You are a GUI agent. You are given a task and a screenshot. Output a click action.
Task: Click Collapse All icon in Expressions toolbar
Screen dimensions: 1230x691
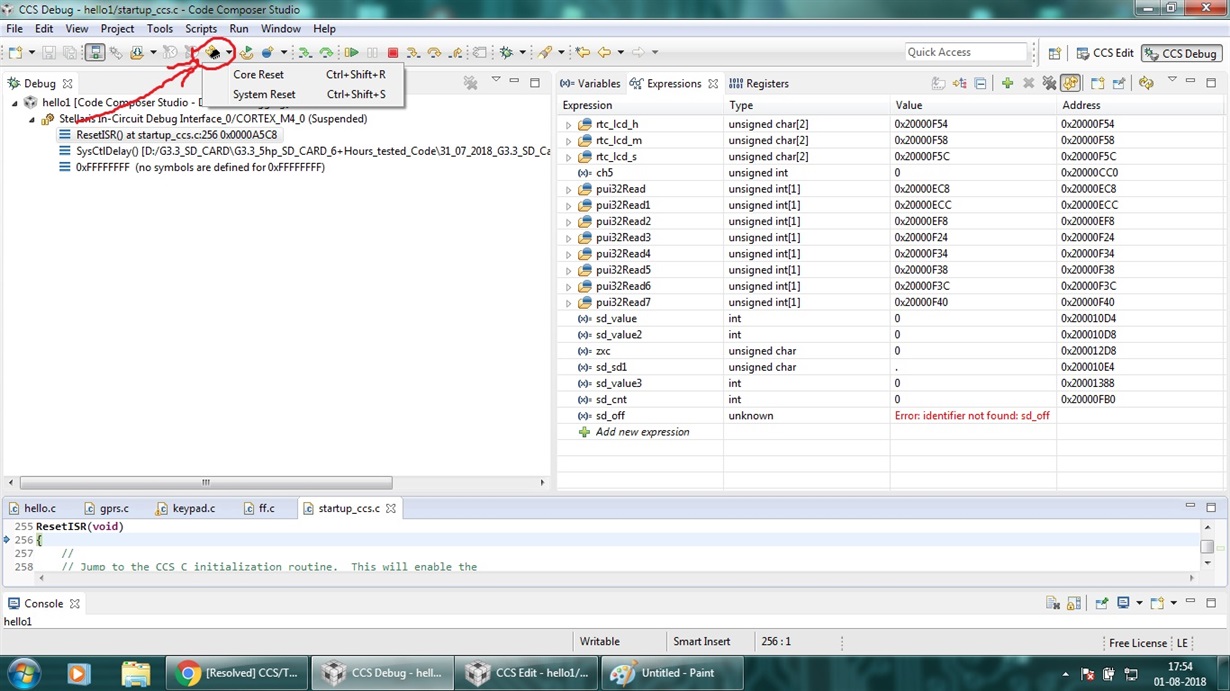pos(980,83)
